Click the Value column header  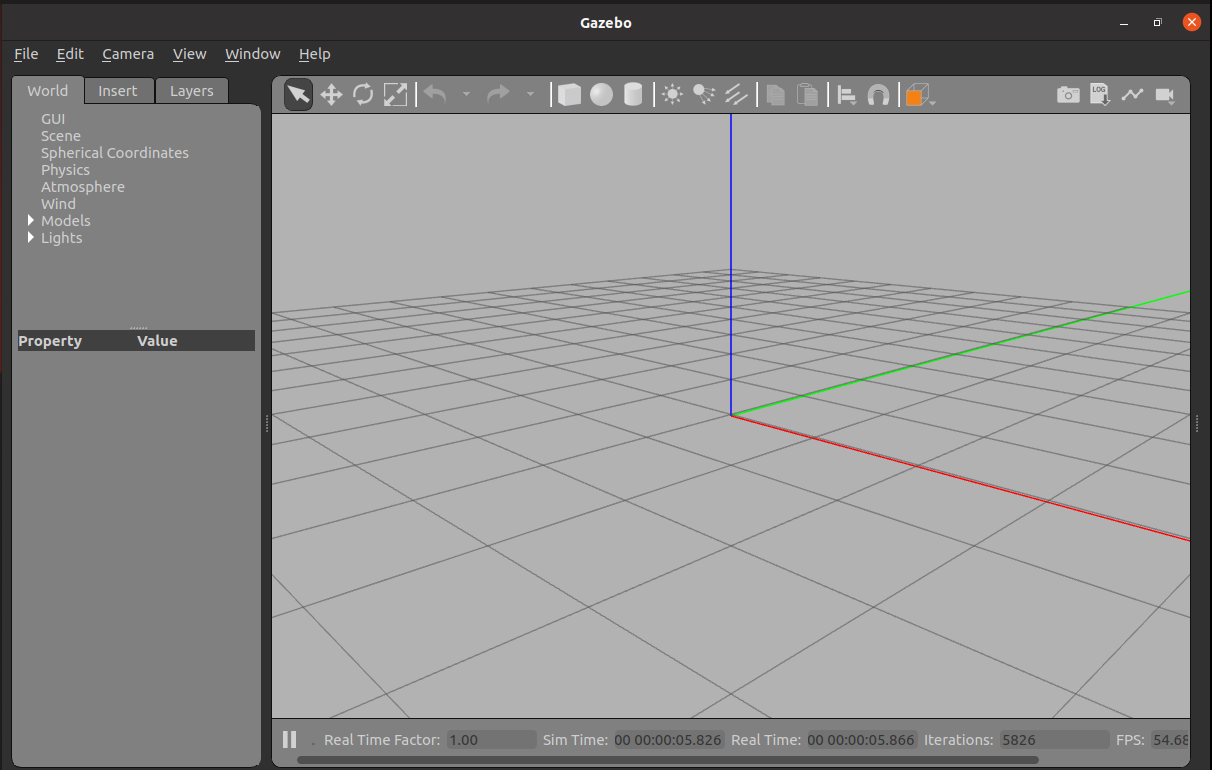pos(157,341)
